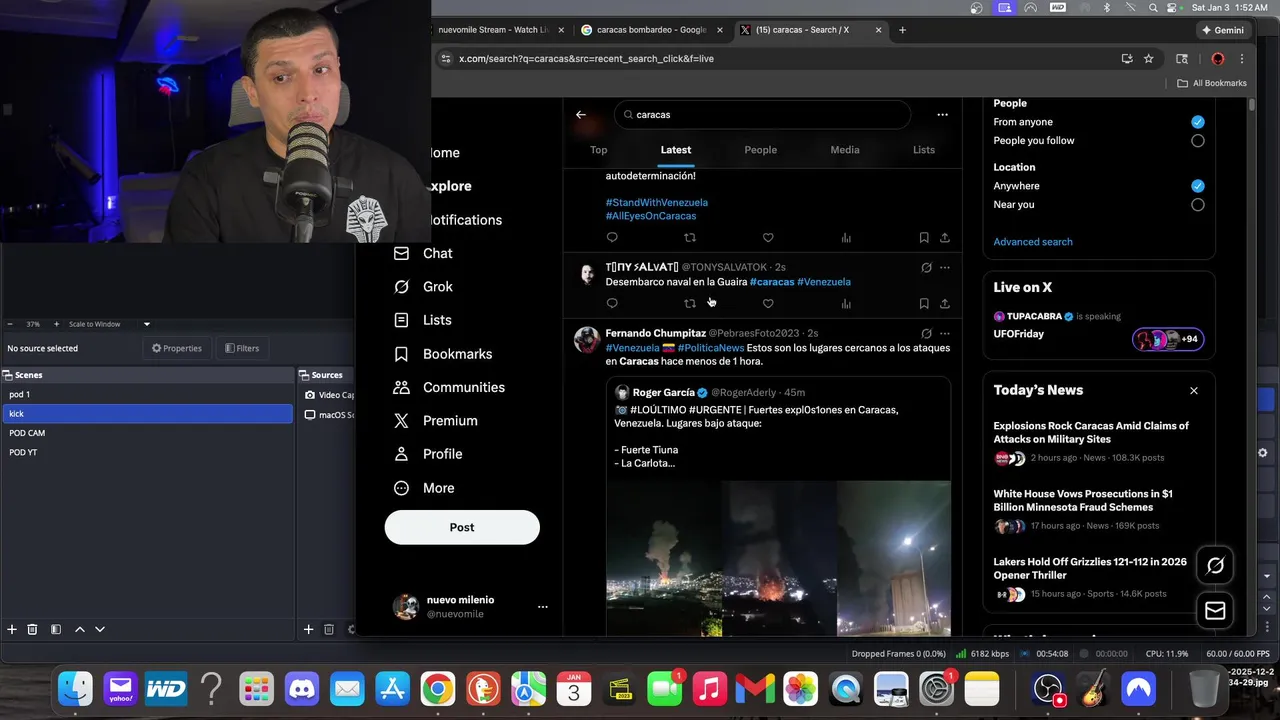The height and width of the screenshot is (720, 1280).
Task: Open account menu next to nuevo milenio
Action: 542,607
